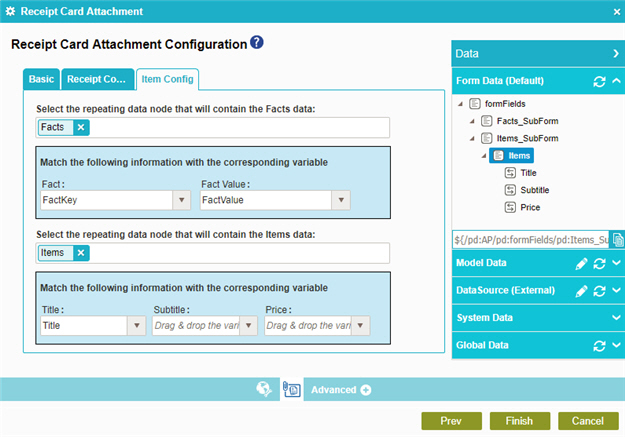This screenshot has height=437, width=625.
Task: Select Price variable in Form Data tree
Action: point(530,207)
